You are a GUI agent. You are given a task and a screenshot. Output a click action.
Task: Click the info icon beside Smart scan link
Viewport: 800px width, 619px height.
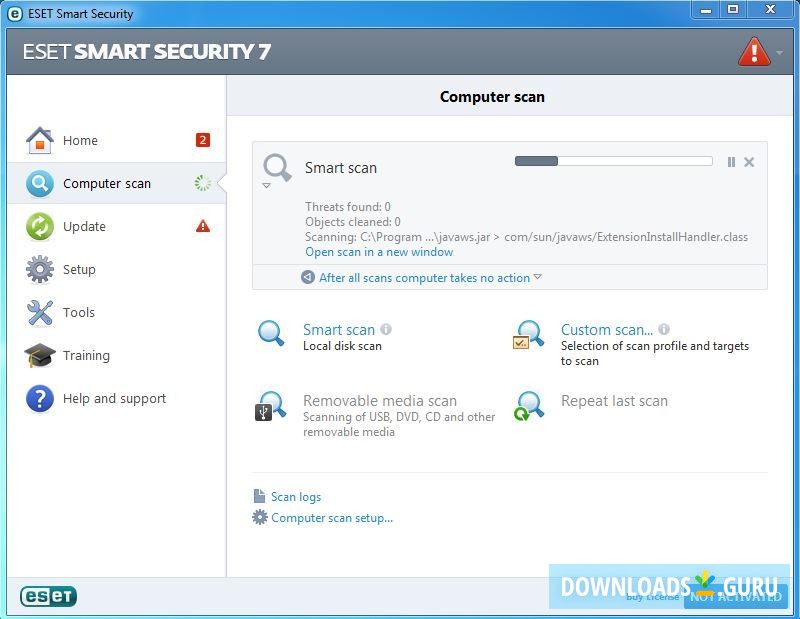(x=386, y=329)
